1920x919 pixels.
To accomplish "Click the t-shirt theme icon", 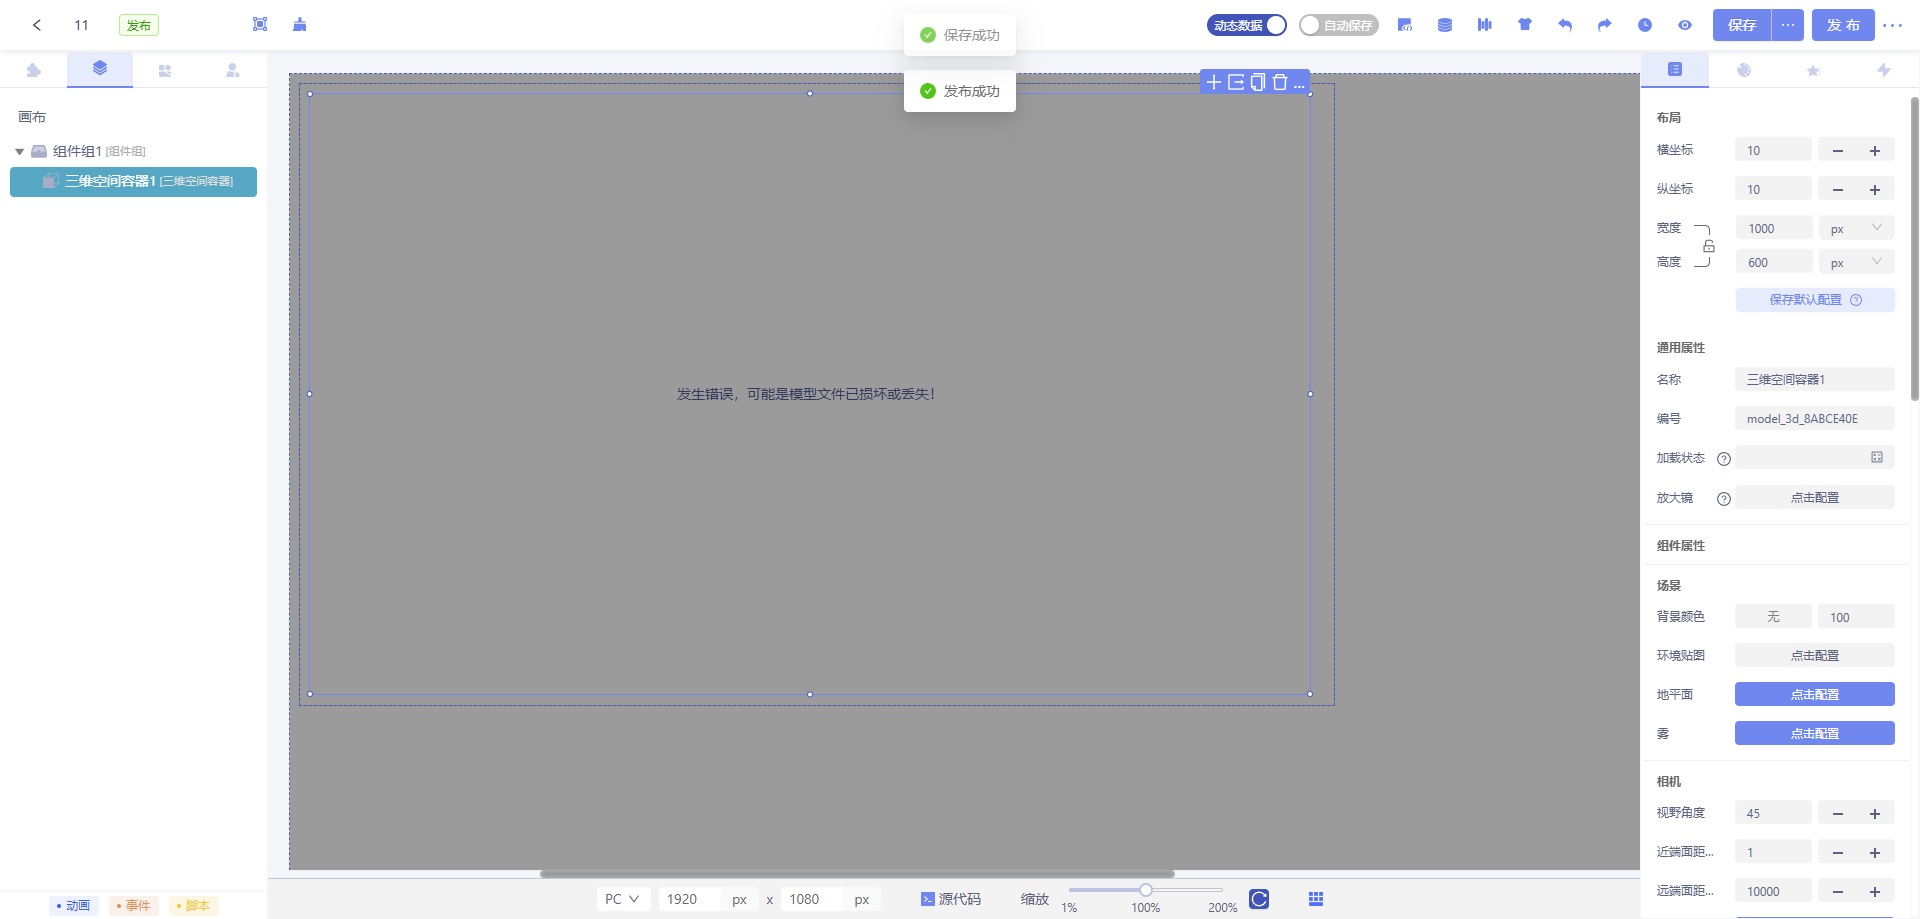I will click(x=1525, y=25).
